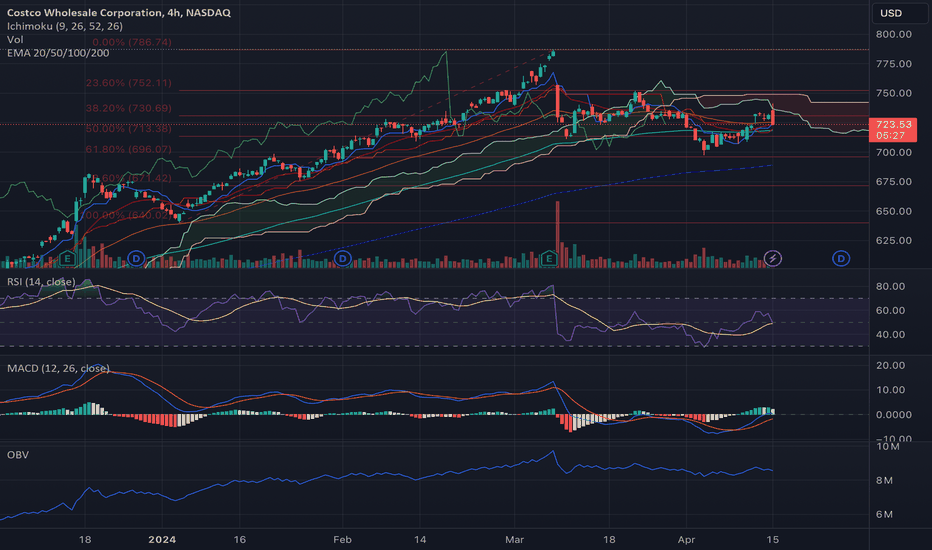
Task: Click the EMA 20/50/100/200 indicator label
Action: pos(58,54)
